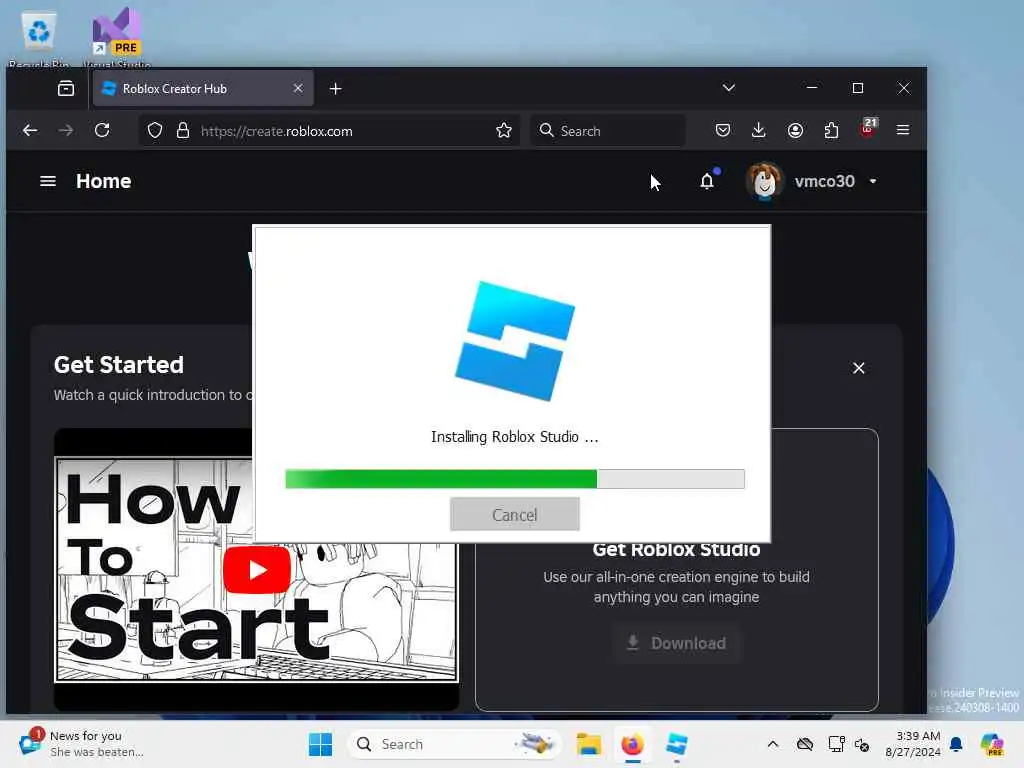Show hidden system tray icons
The height and width of the screenshot is (768, 1024).
pos(773,744)
